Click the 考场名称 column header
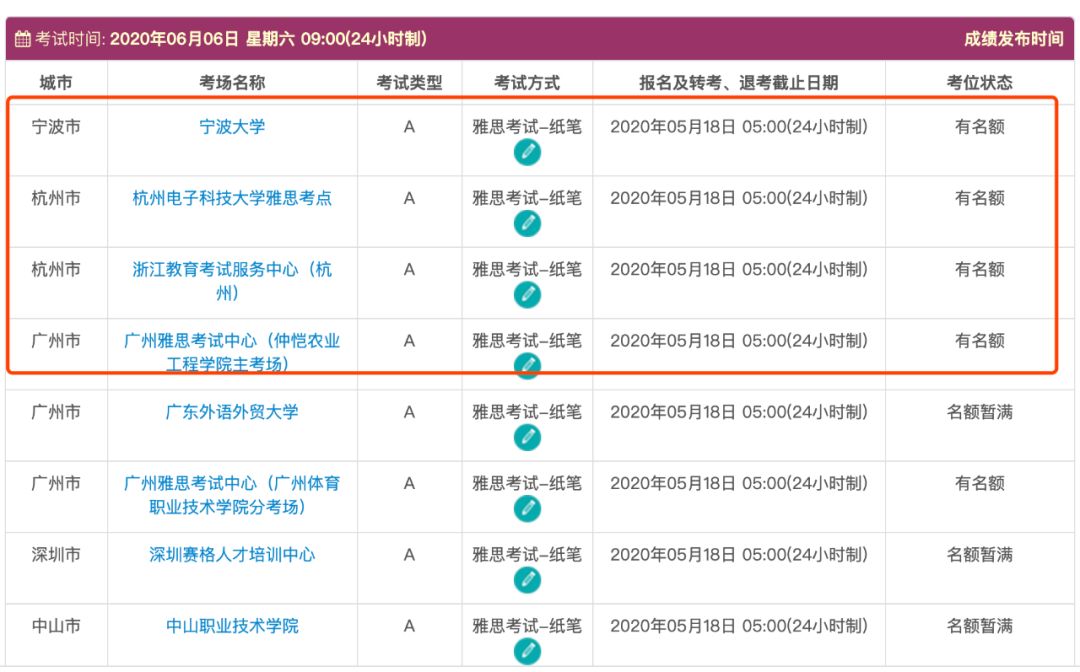 coord(232,83)
